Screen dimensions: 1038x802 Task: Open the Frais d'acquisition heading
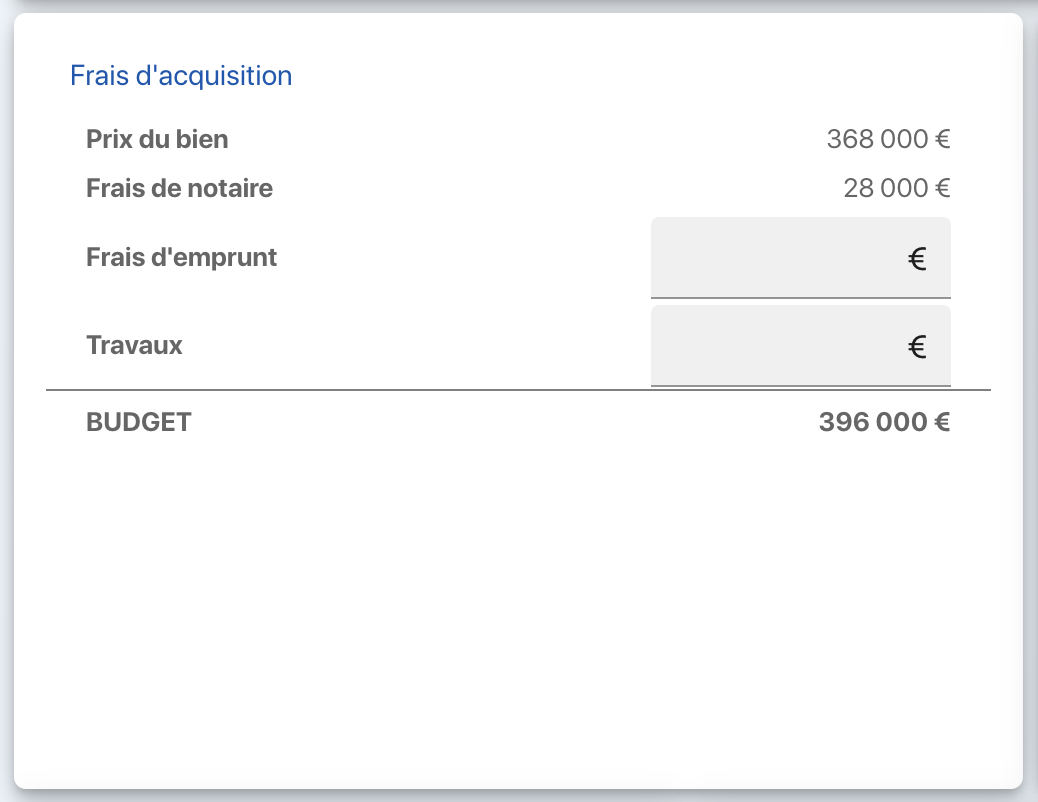point(181,75)
